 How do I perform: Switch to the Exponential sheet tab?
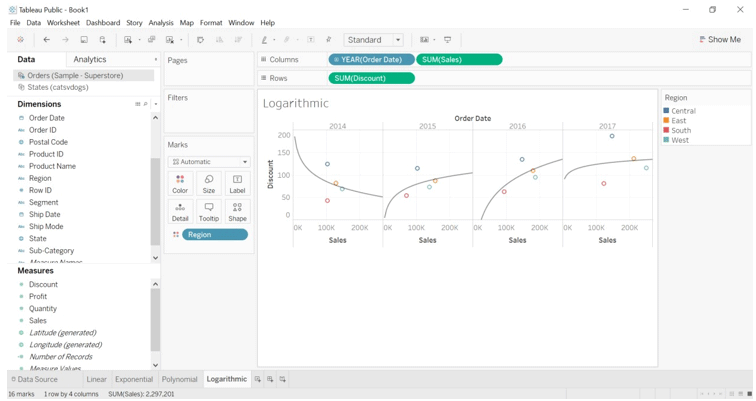point(134,379)
